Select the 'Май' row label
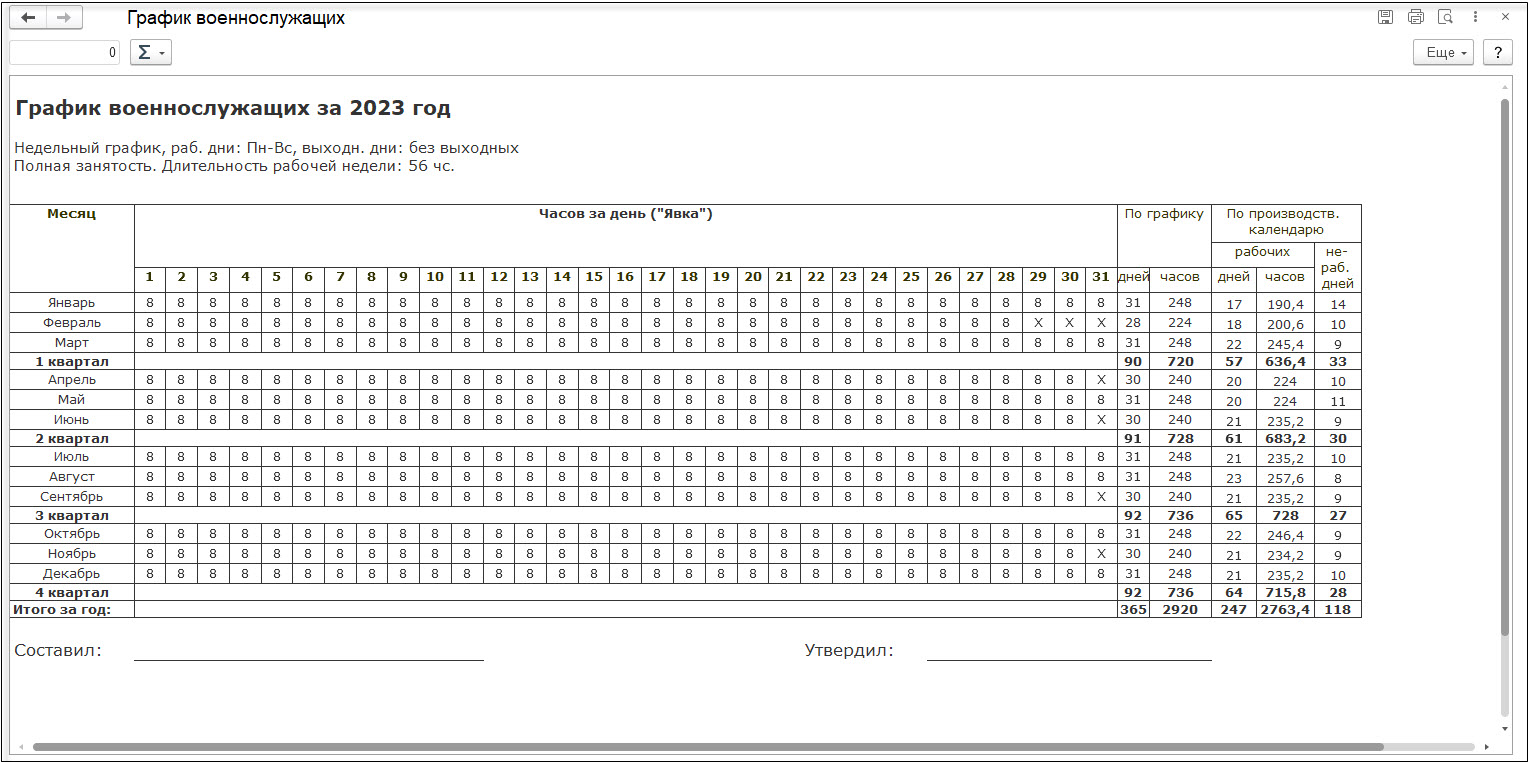Viewport: 1528px width, 762px height. pyautogui.click(x=72, y=399)
